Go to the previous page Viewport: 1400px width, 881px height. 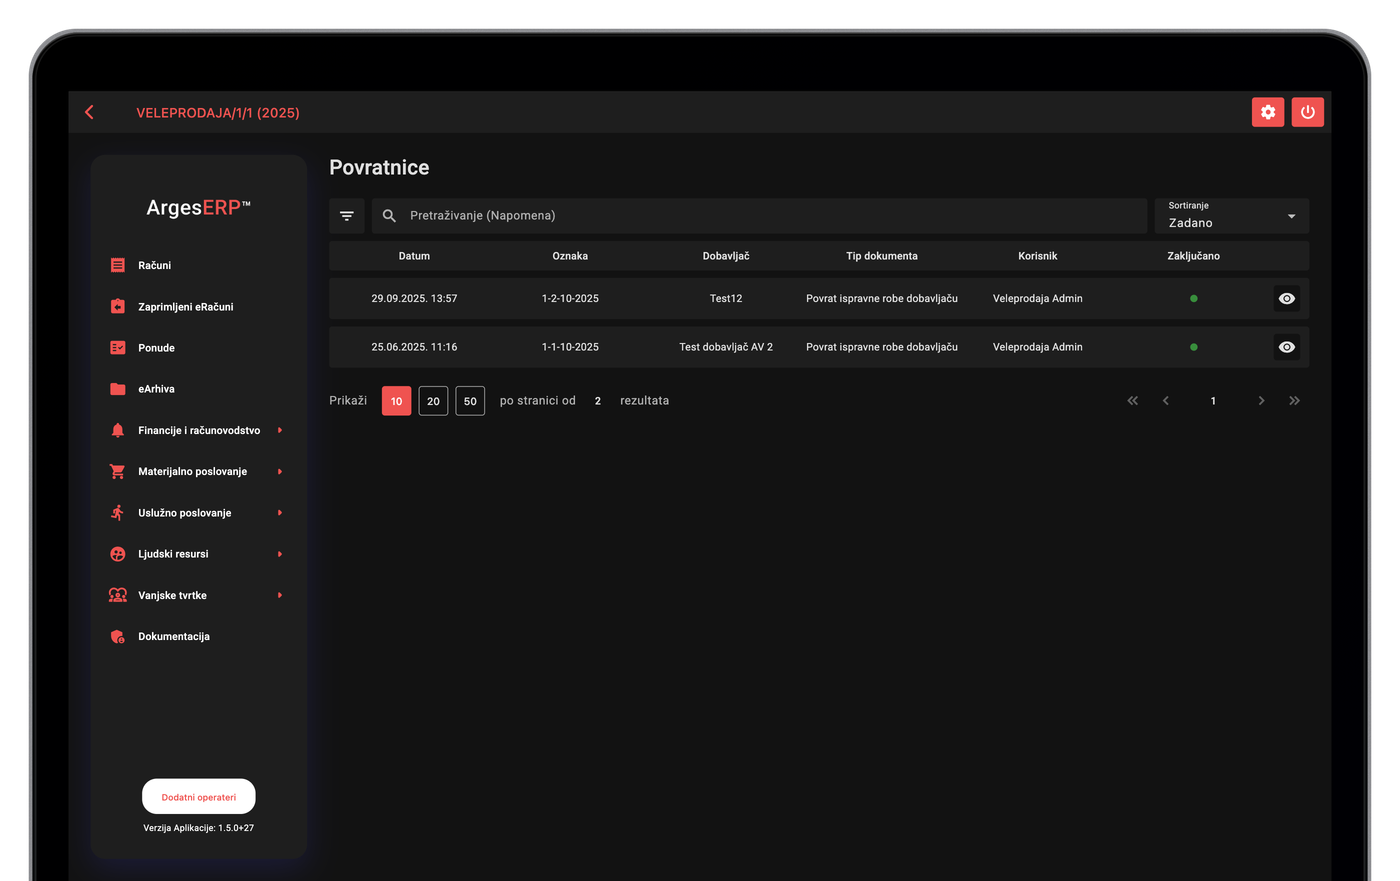click(x=1166, y=401)
